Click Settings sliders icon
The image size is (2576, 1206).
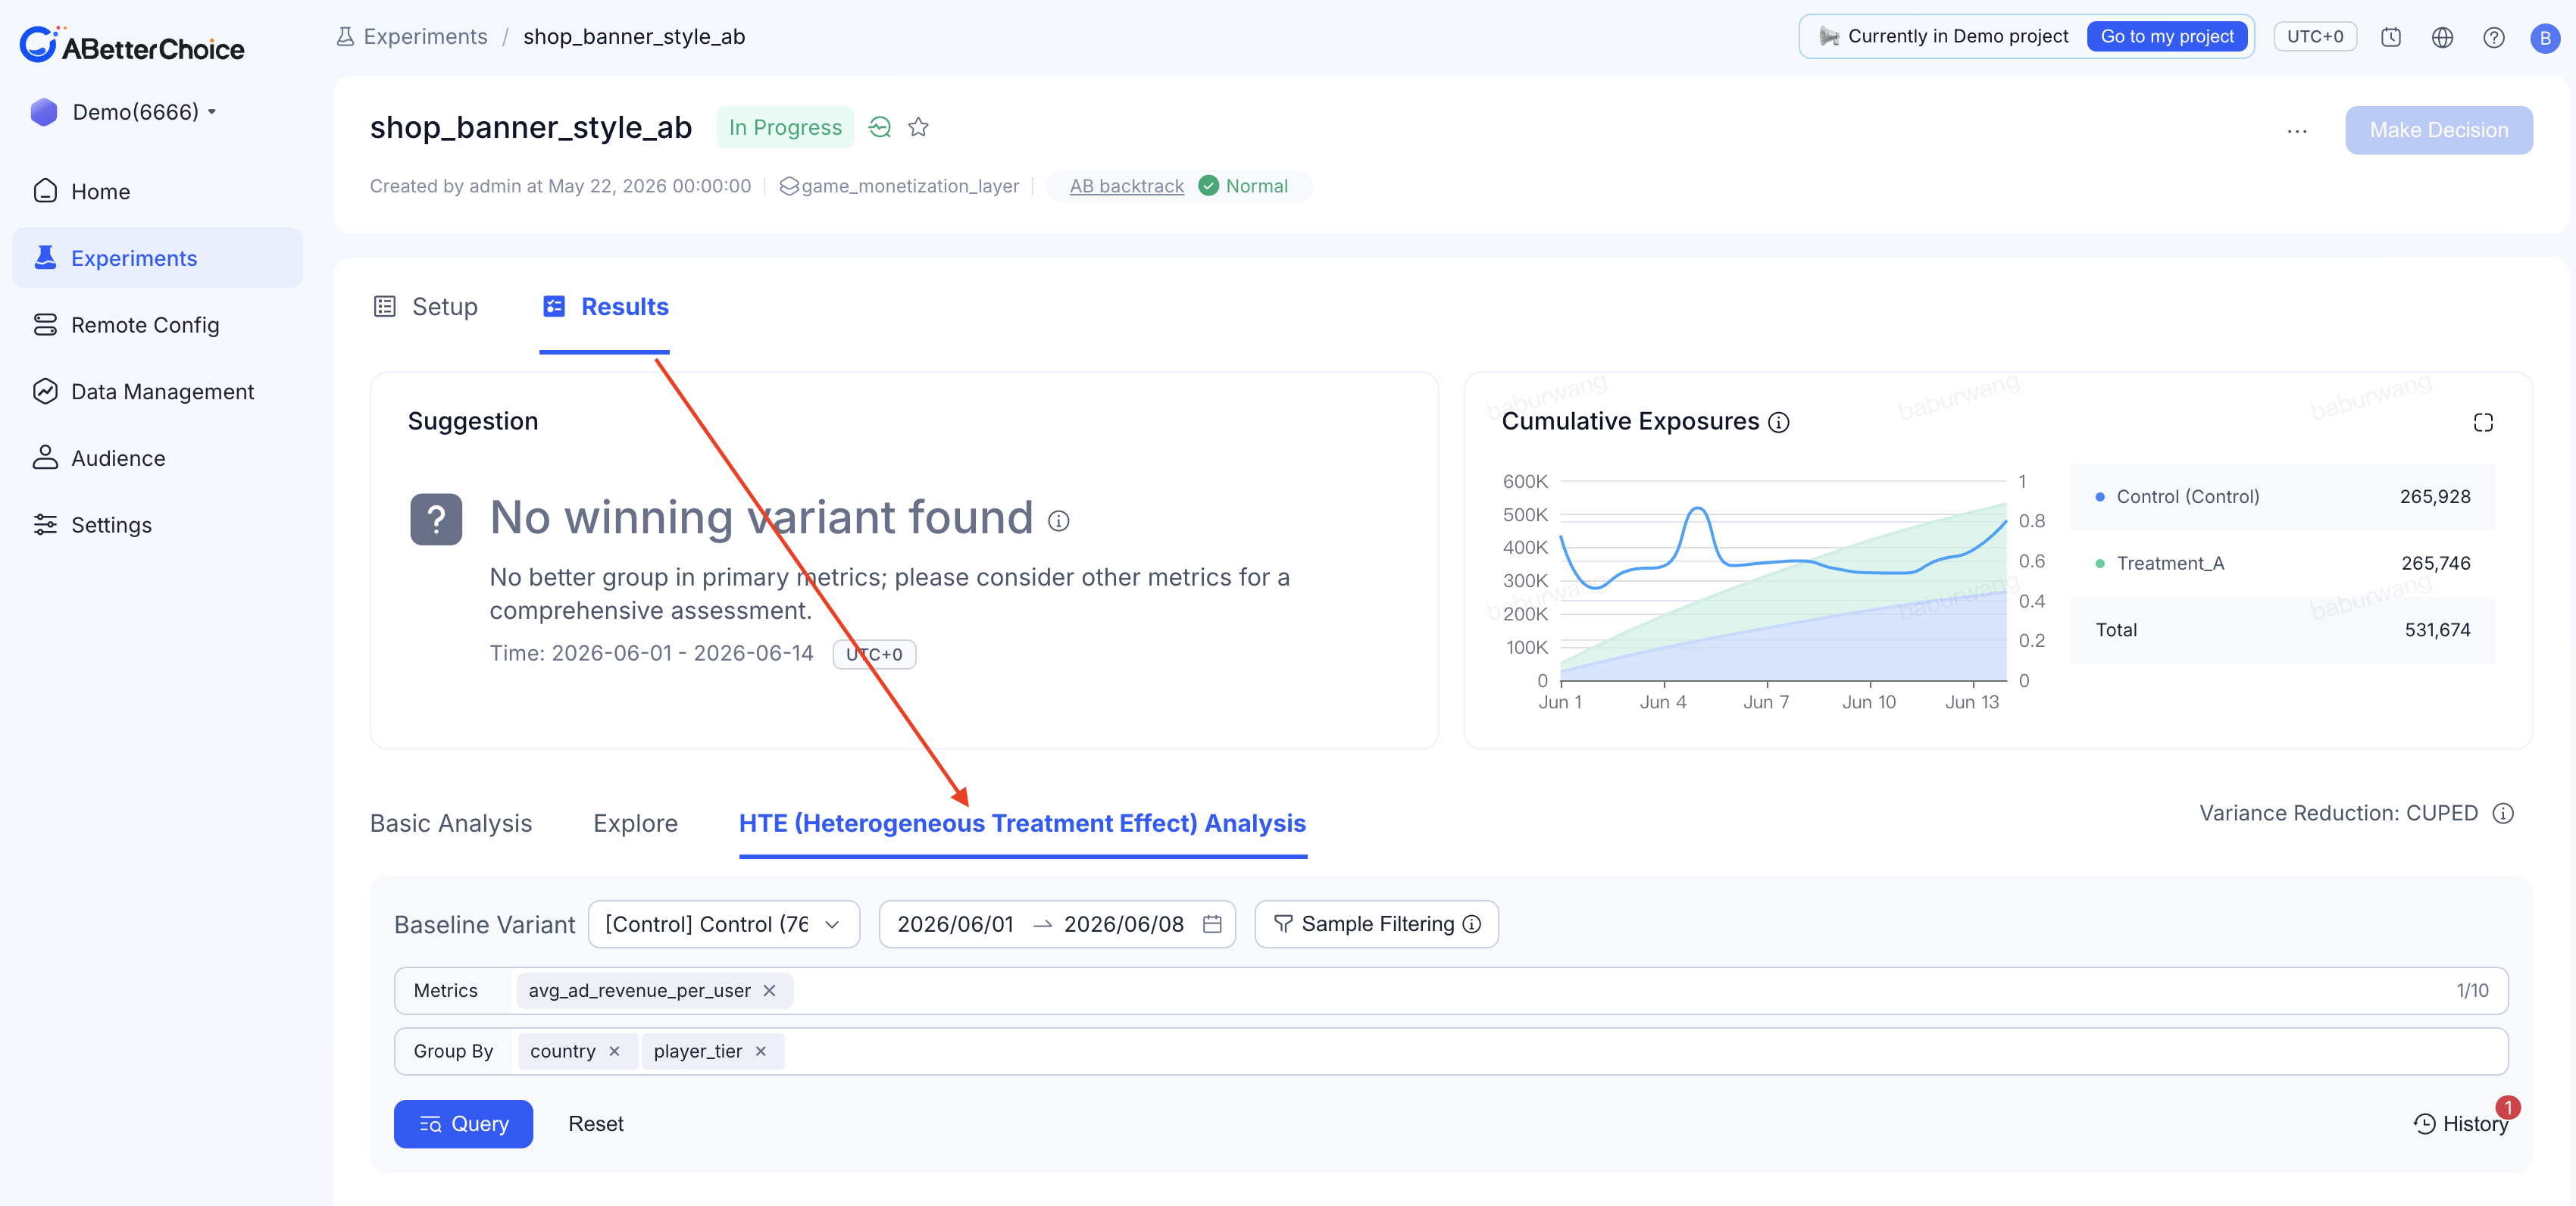pos(45,525)
